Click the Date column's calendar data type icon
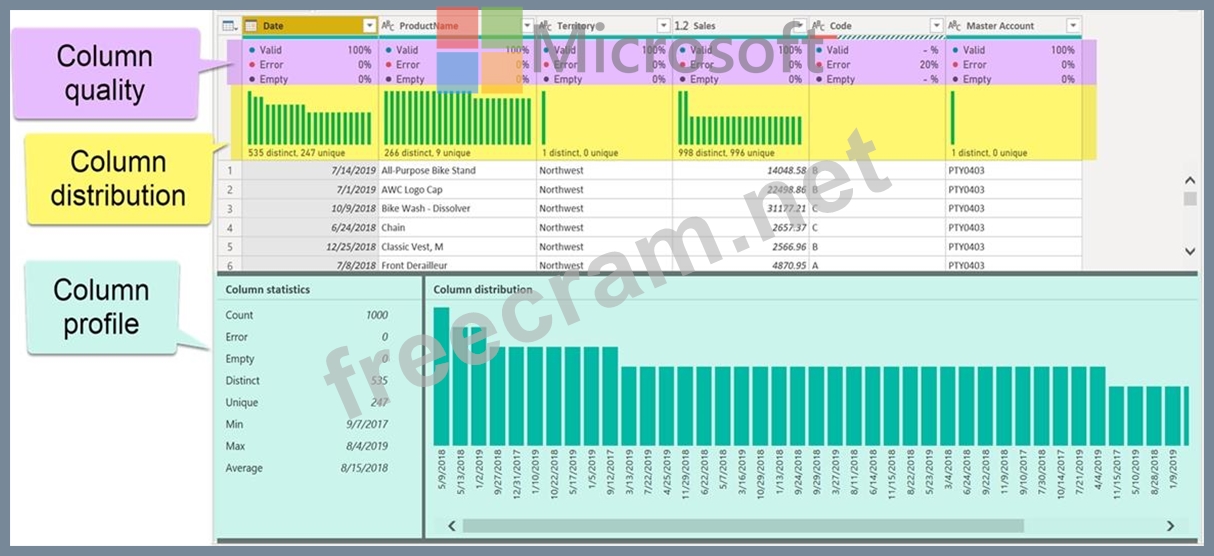The image size is (1214, 556). click(x=251, y=26)
